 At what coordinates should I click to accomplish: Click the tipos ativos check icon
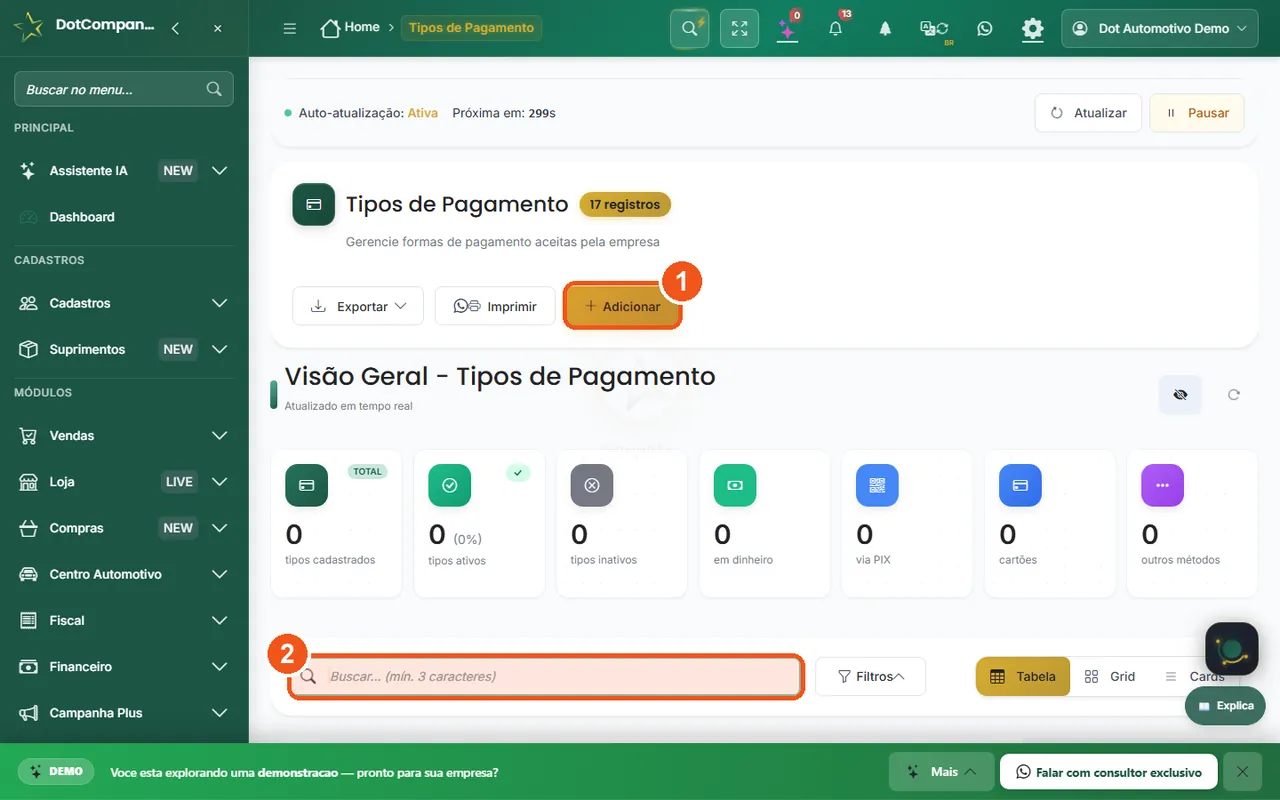pos(450,485)
